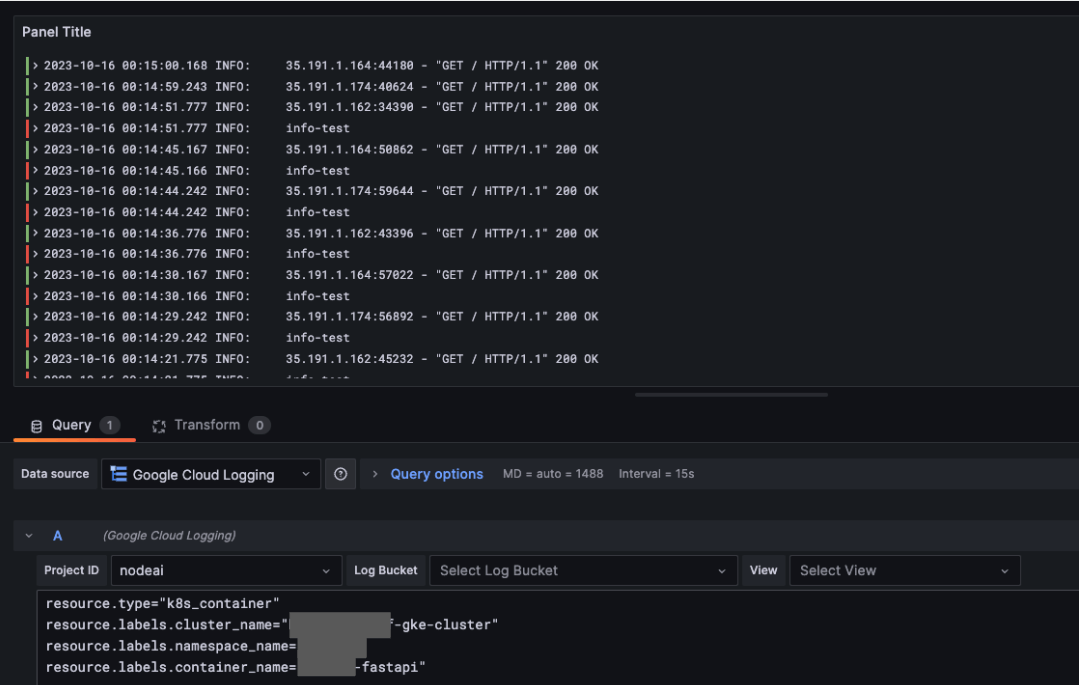Open the Select View dropdown
Image resolution: width=1079 pixels, height=685 pixels.
pos(904,571)
